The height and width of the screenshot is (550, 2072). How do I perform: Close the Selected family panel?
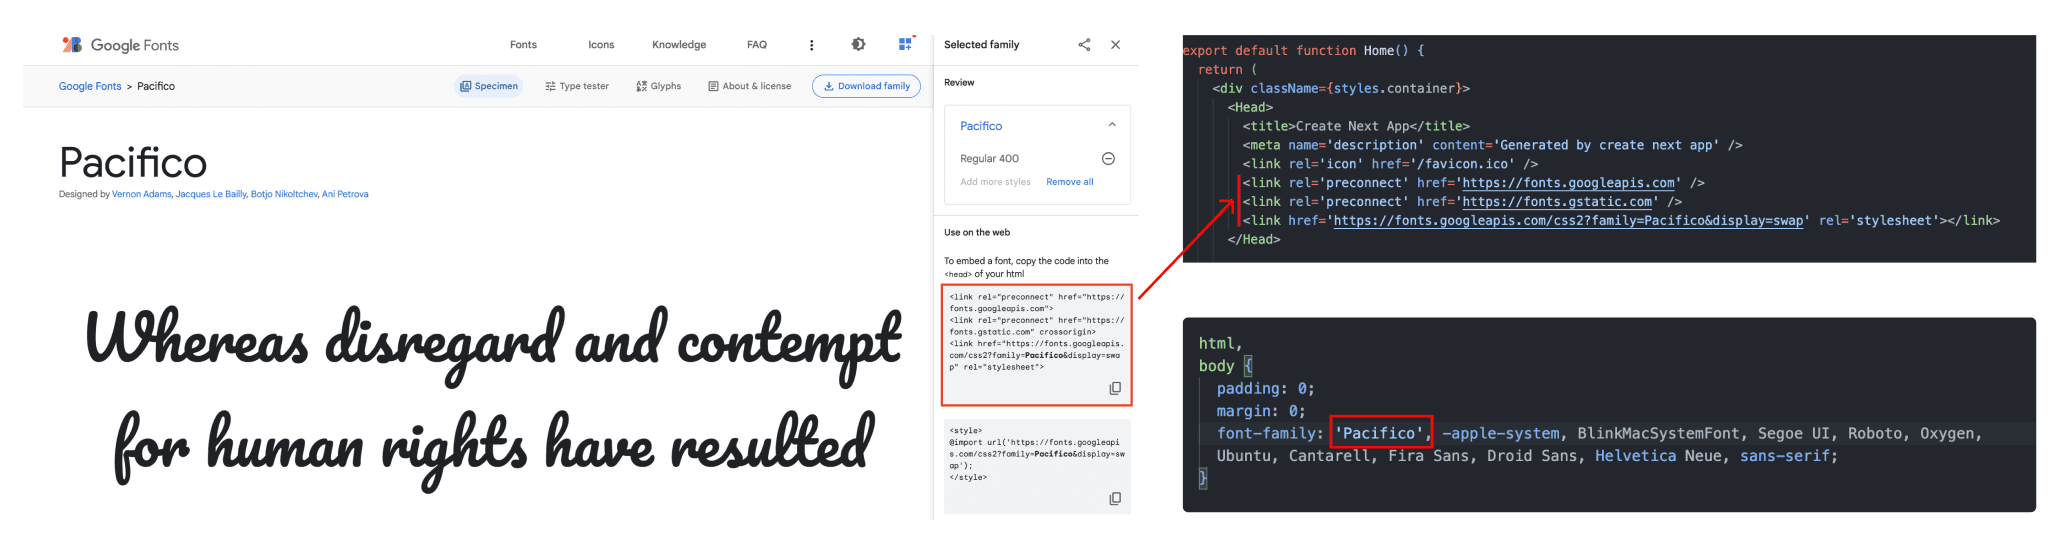[x=1115, y=45]
